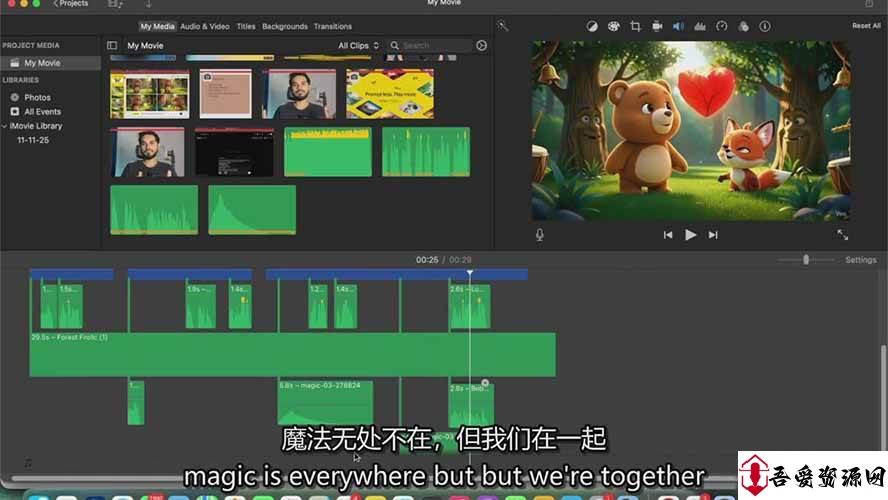Open the color balance adjustment tool

(x=593, y=26)
